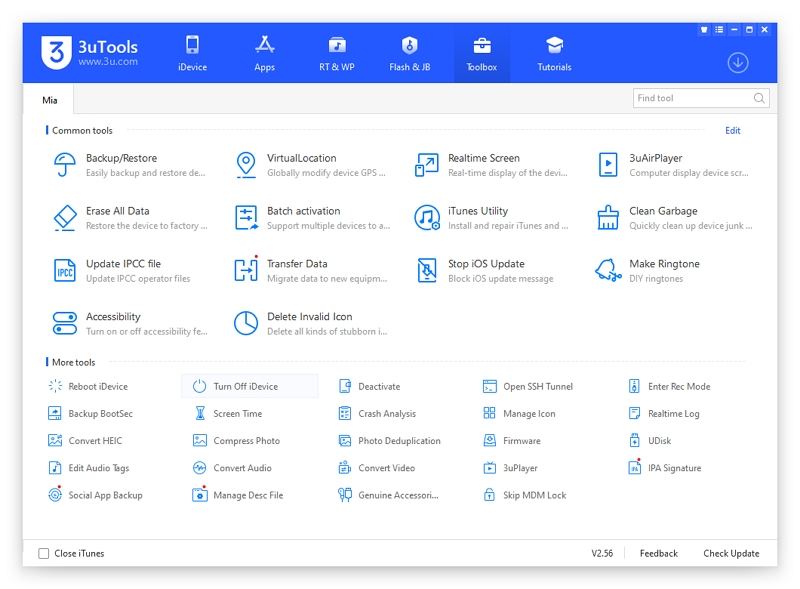Switch to the Flash & JB tab
Image resolution: width=800 pixels, height=589 pixels.
click(409, 54)
